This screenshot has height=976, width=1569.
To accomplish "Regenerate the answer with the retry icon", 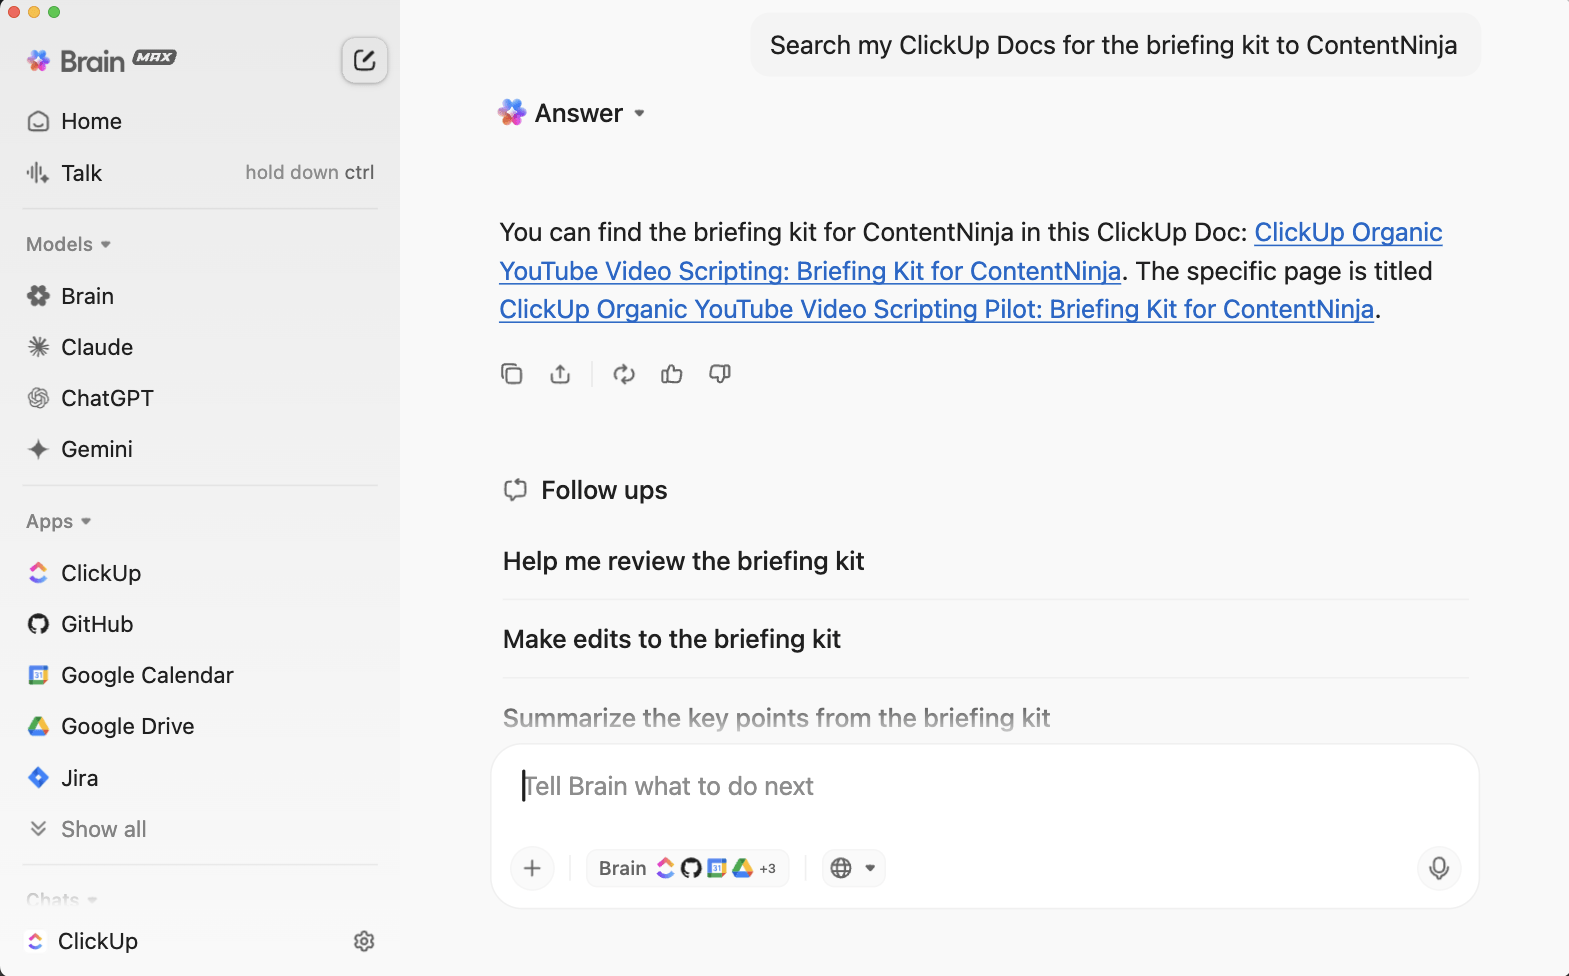I will point(624,374).
